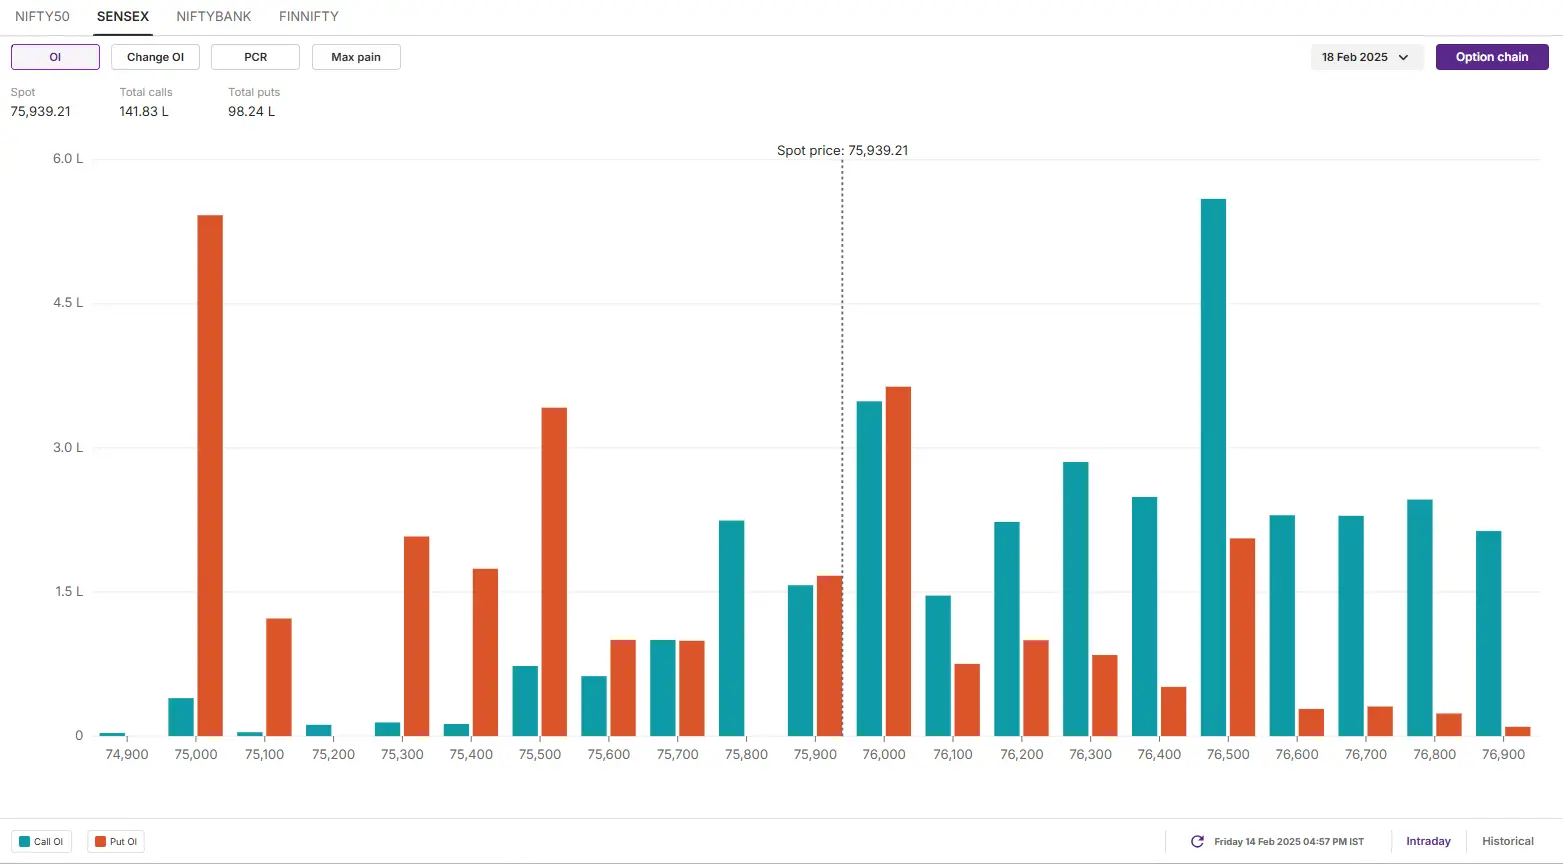Show the Max pain chart

(x=356, y=57)
